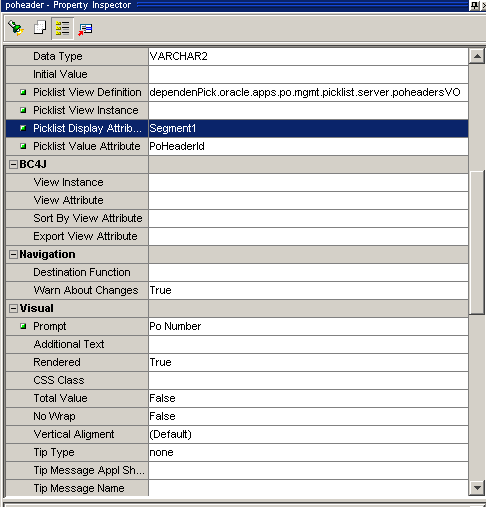Click green marker beside Picklist Value Attribute
486x507 pixels.
point(23,146)
